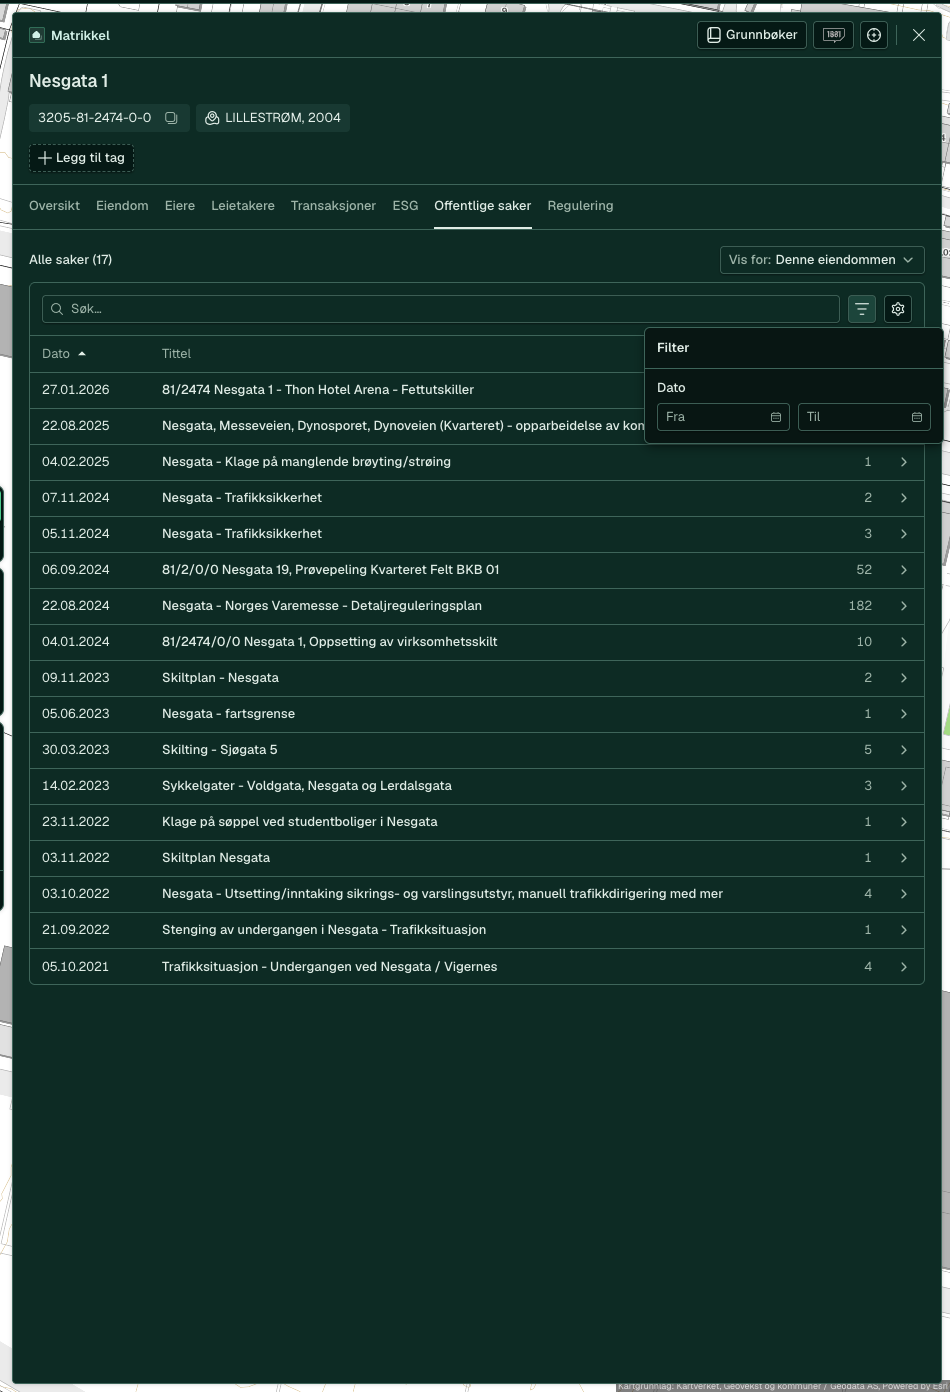Viewport: 950px width, 1392px height.
Task: Select the ESG tab
Action: coord(405,206)
